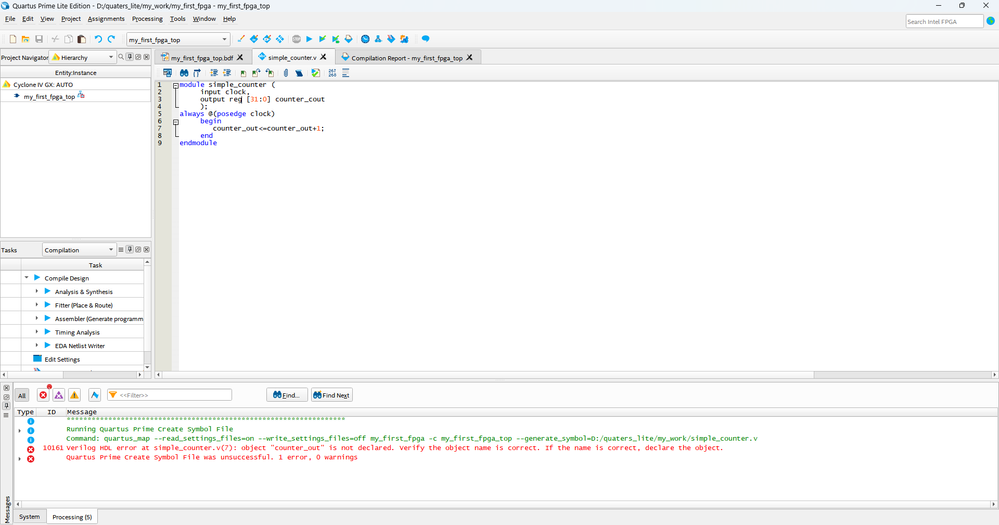The width and height of the screenshot is (999, 525).
Task: Open the Compilation dropdown in Tasks panel
Action: tap(79, 250)
